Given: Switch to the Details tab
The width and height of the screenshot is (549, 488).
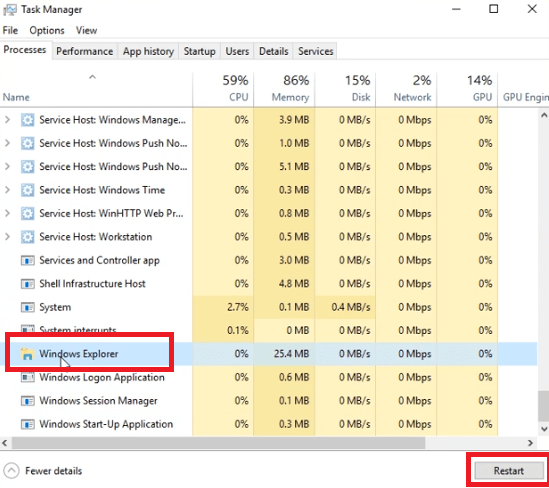Looking at the screenshot, I should [x=274, y=51].
